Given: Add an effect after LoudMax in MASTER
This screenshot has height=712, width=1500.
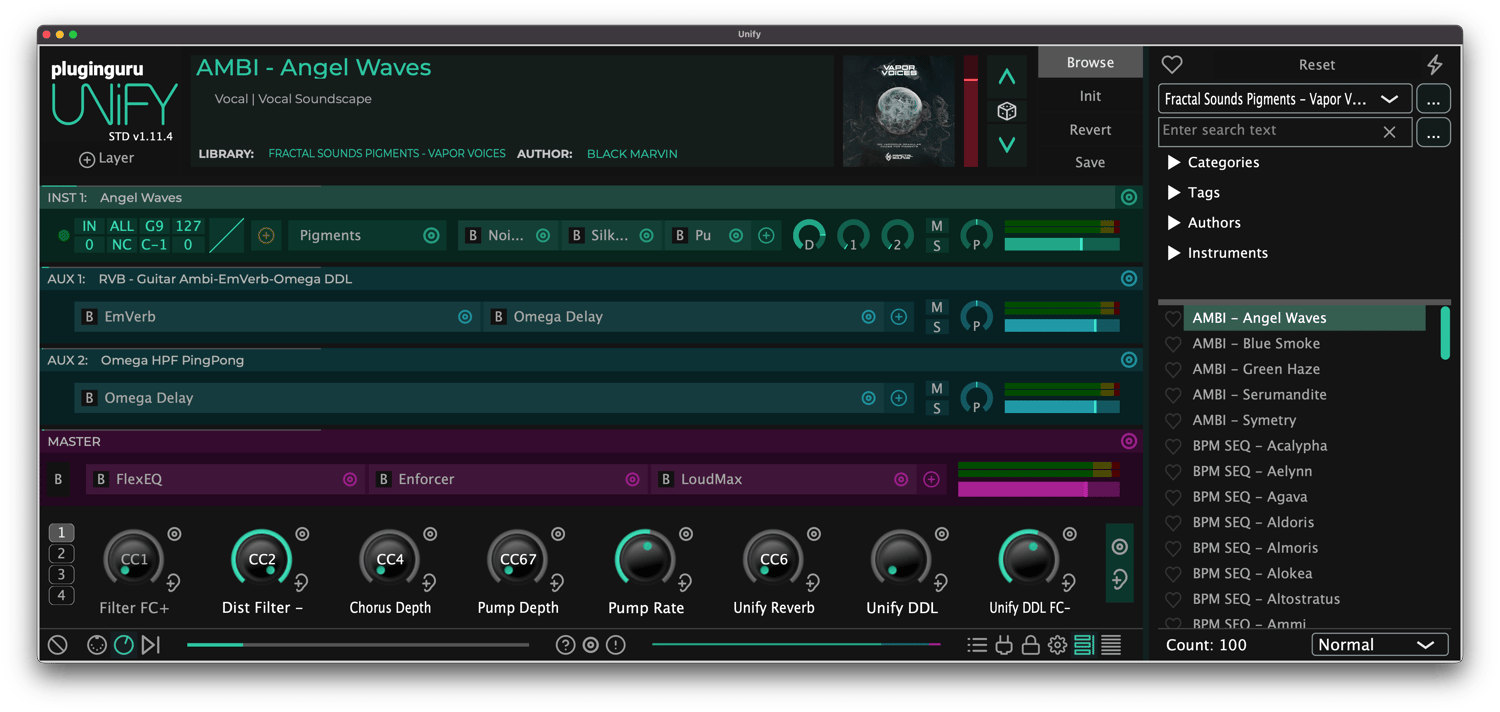Looking at the screenshot, I should point(931,480).
